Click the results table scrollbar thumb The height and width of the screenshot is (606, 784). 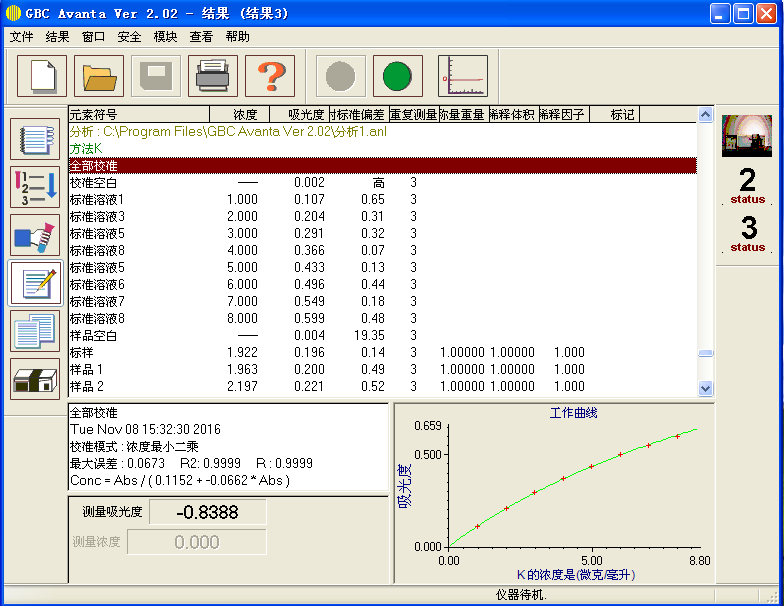coord(706,354)
